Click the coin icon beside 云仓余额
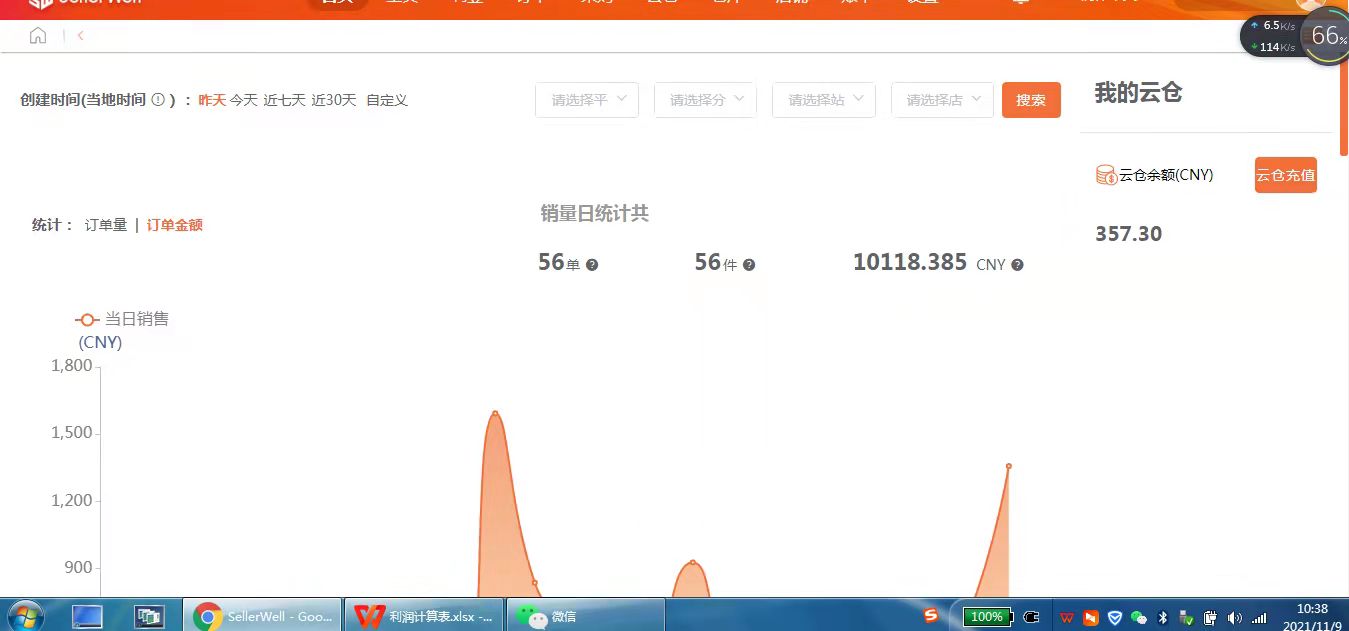The image size is (1349, 631). pos(1106,175)
